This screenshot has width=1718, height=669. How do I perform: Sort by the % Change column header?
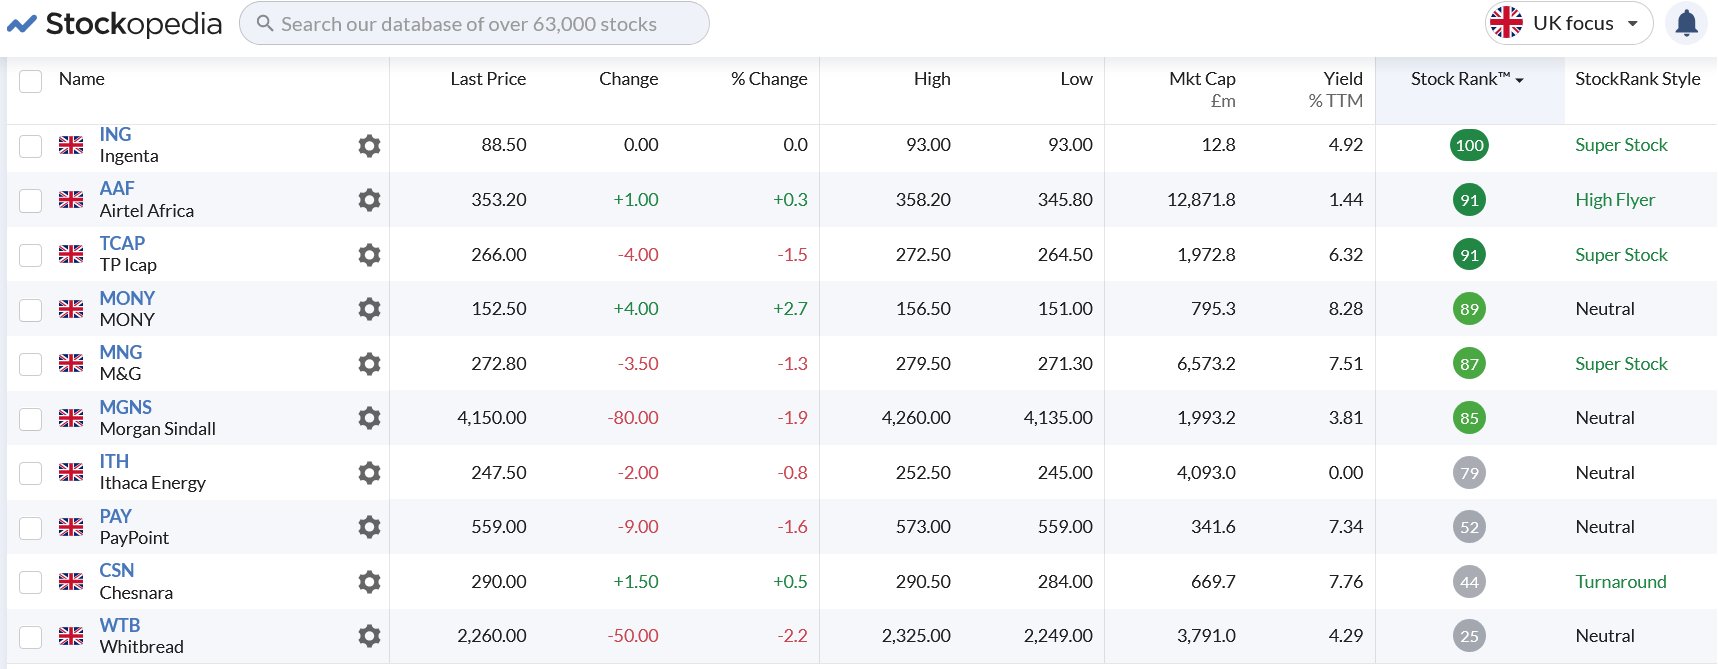click(x=768, y=79)
